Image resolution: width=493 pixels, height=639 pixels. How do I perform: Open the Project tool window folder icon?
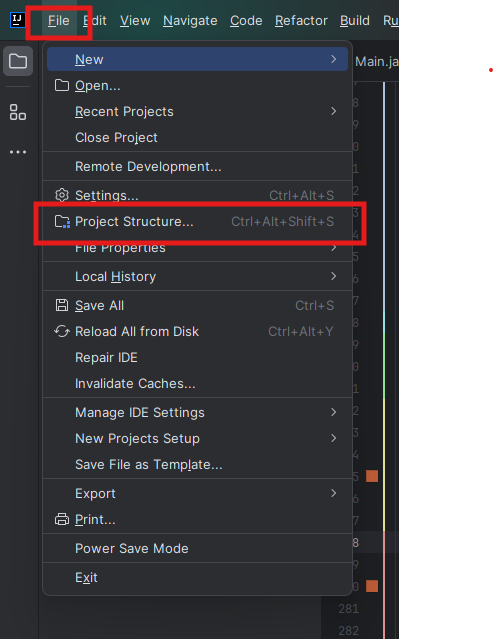point(18,61)
